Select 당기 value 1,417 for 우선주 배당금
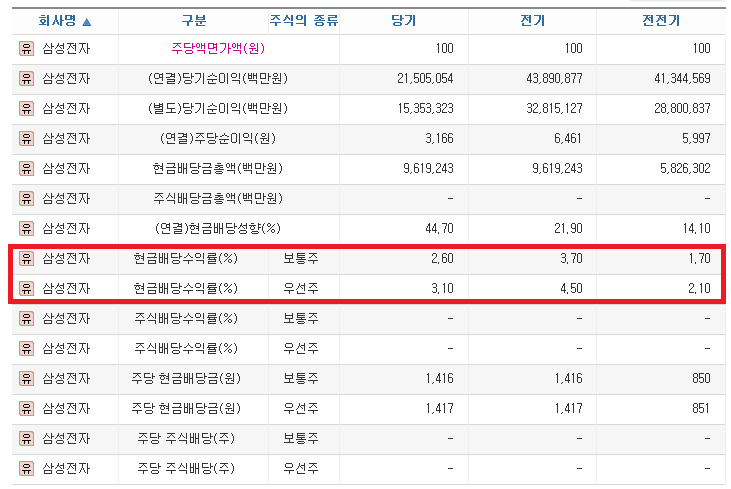 [439, 408]
